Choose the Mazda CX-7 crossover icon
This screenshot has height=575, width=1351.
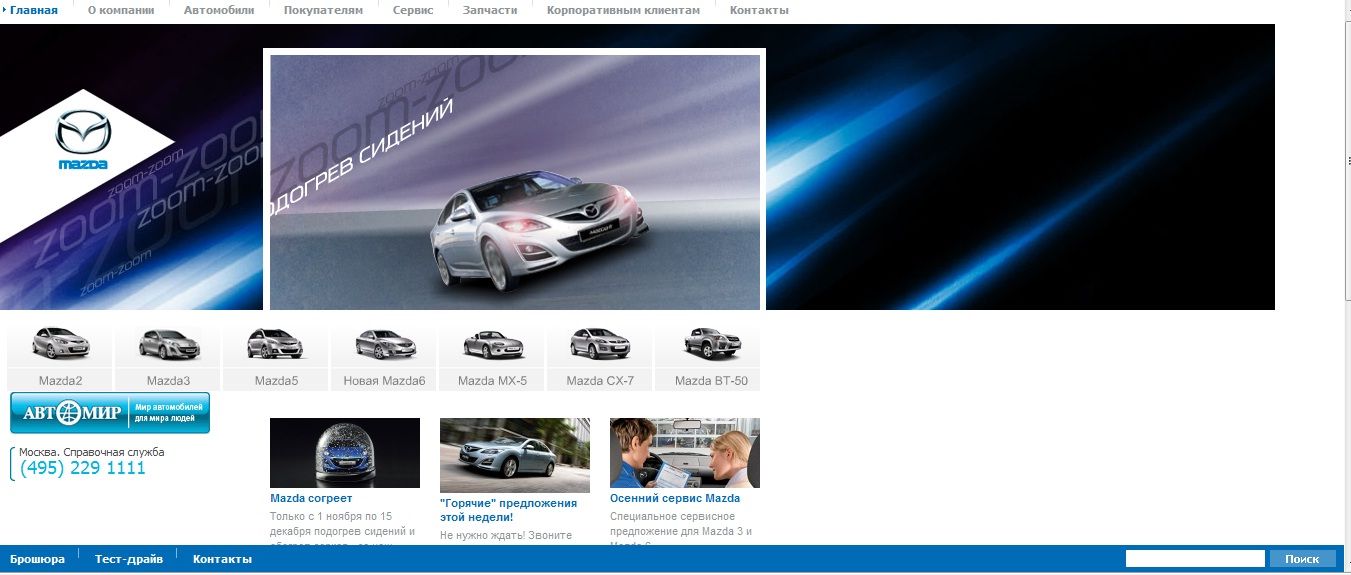point(600,344)
